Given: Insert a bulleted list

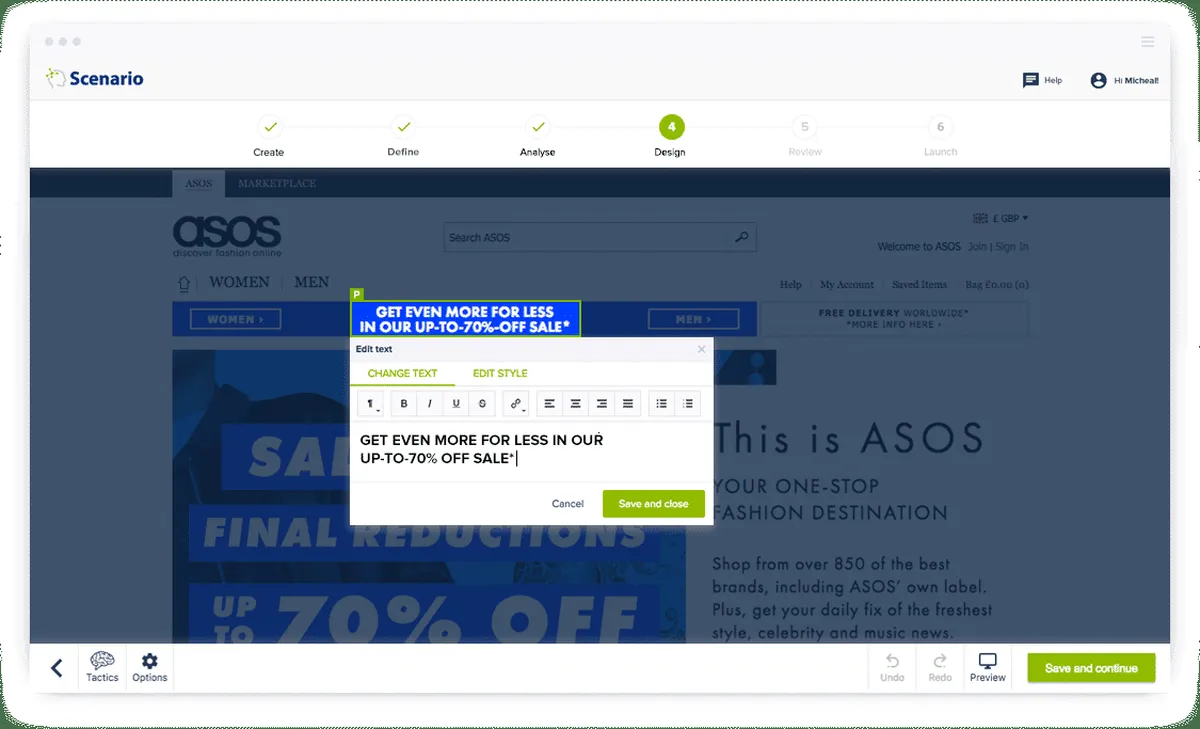Looking at the screenshot, I should 662,404.
